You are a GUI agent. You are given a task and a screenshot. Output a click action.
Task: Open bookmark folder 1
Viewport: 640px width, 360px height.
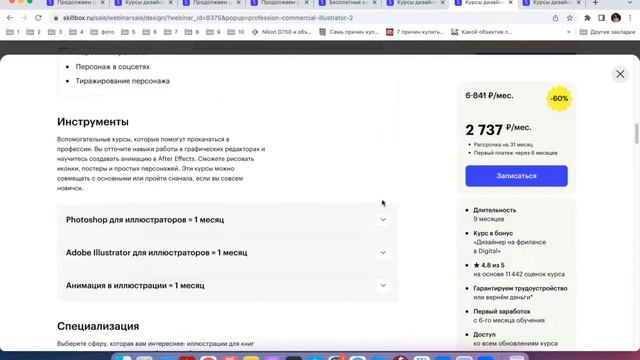tap(13, 32)
